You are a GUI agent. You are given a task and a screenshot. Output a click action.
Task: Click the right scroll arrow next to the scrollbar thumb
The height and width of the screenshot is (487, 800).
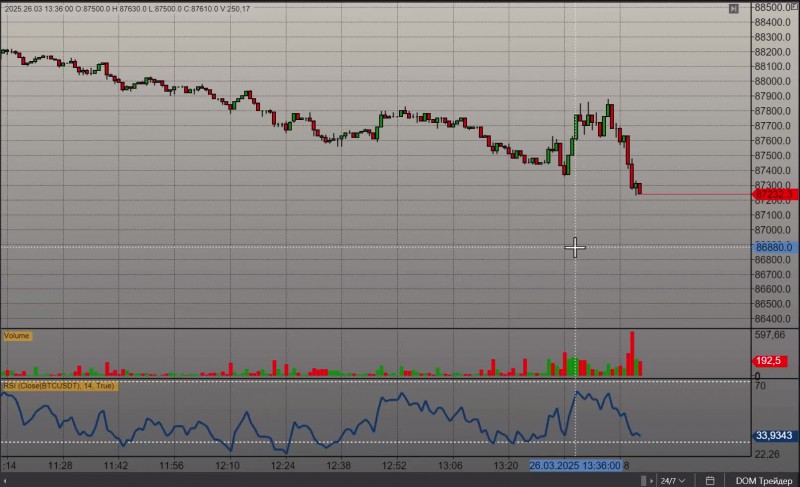pyautogui.click(x=651, y=480)
